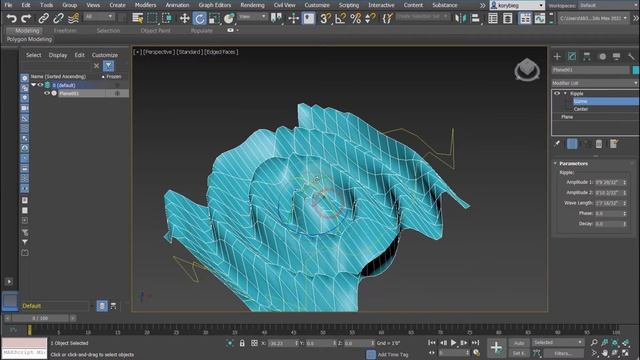Viewport: 640px width, 360px height.
Task: Click the Plane001 object color swatch
Action: [x=636, y=70]
